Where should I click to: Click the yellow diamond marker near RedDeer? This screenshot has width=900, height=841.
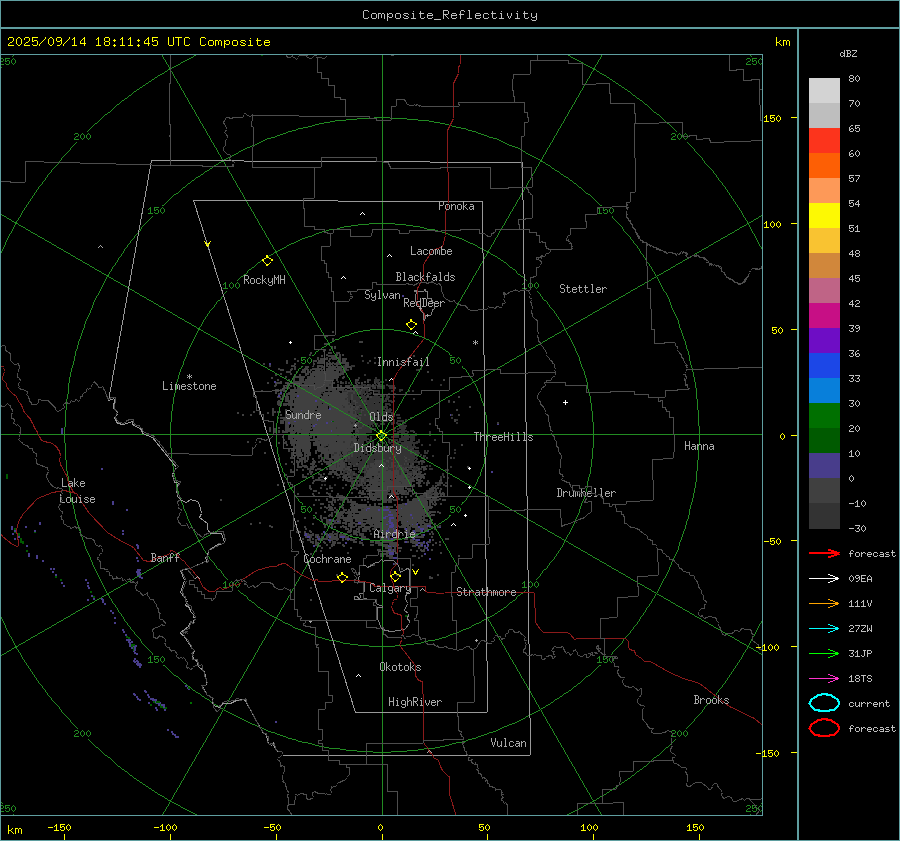tap(411, 325)
